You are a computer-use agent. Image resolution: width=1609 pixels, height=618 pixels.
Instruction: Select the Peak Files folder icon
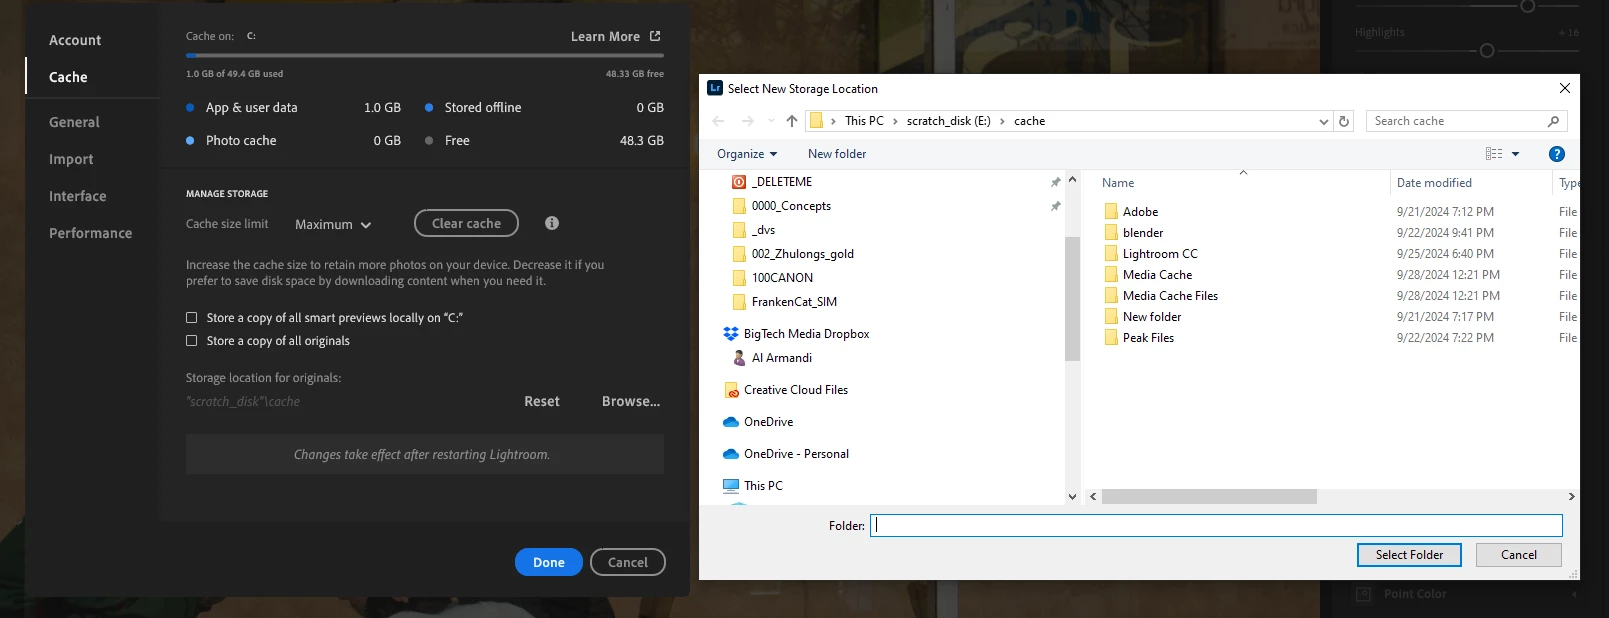point(1111,338)
